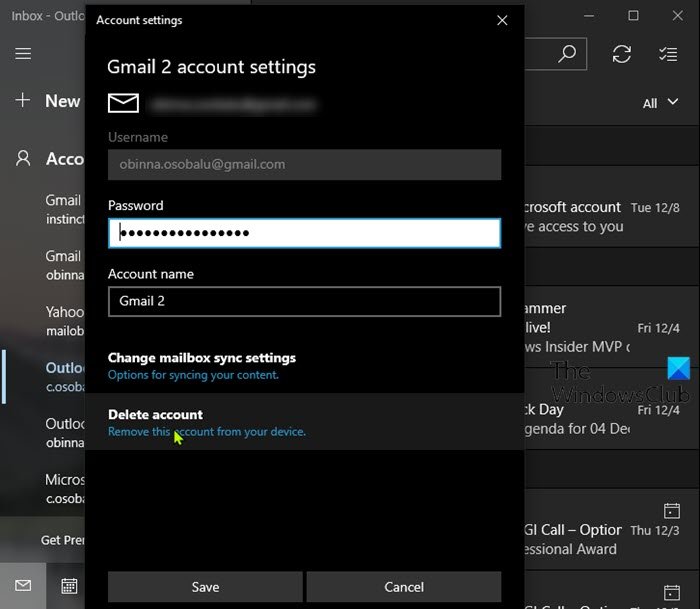Maximize the Mail window

tap(633, 16)
